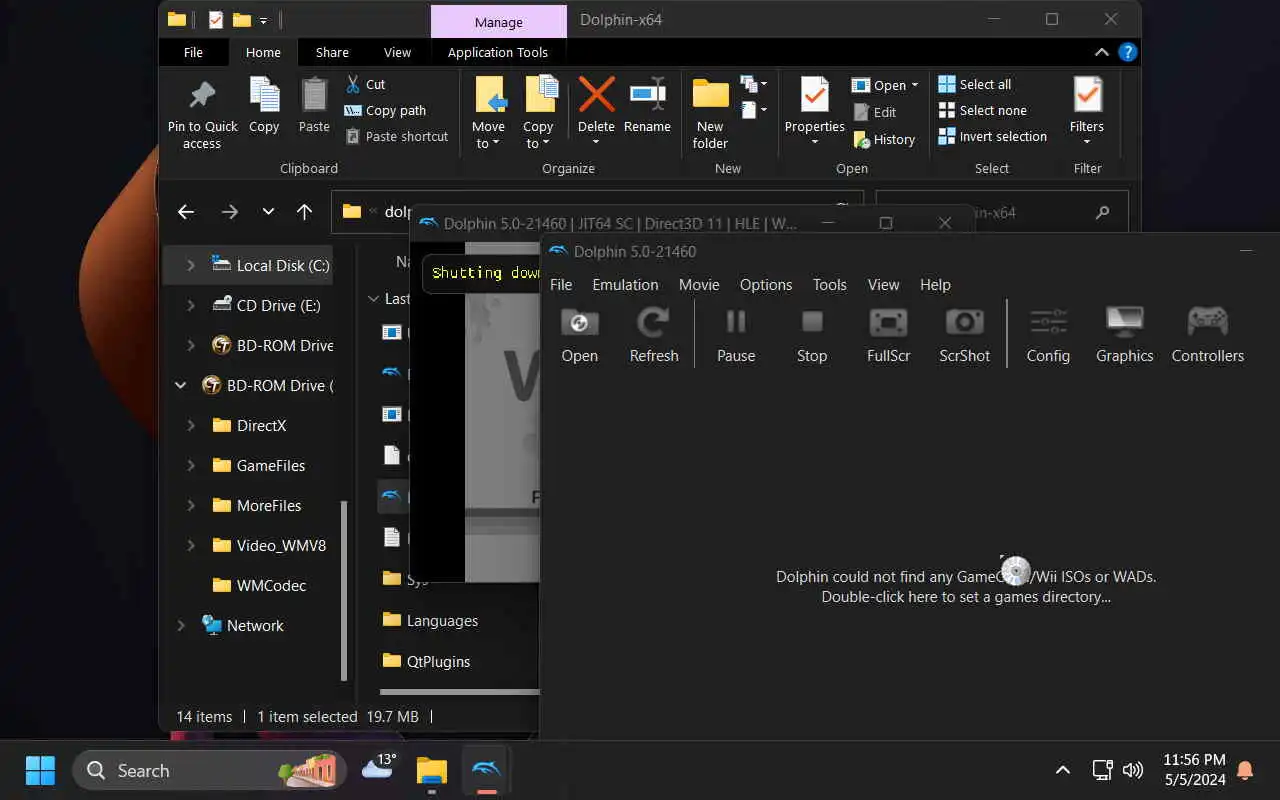Open recent locations dropdown
The height and width of the screenshot is (800, 1280).
(x=268, y=211)
